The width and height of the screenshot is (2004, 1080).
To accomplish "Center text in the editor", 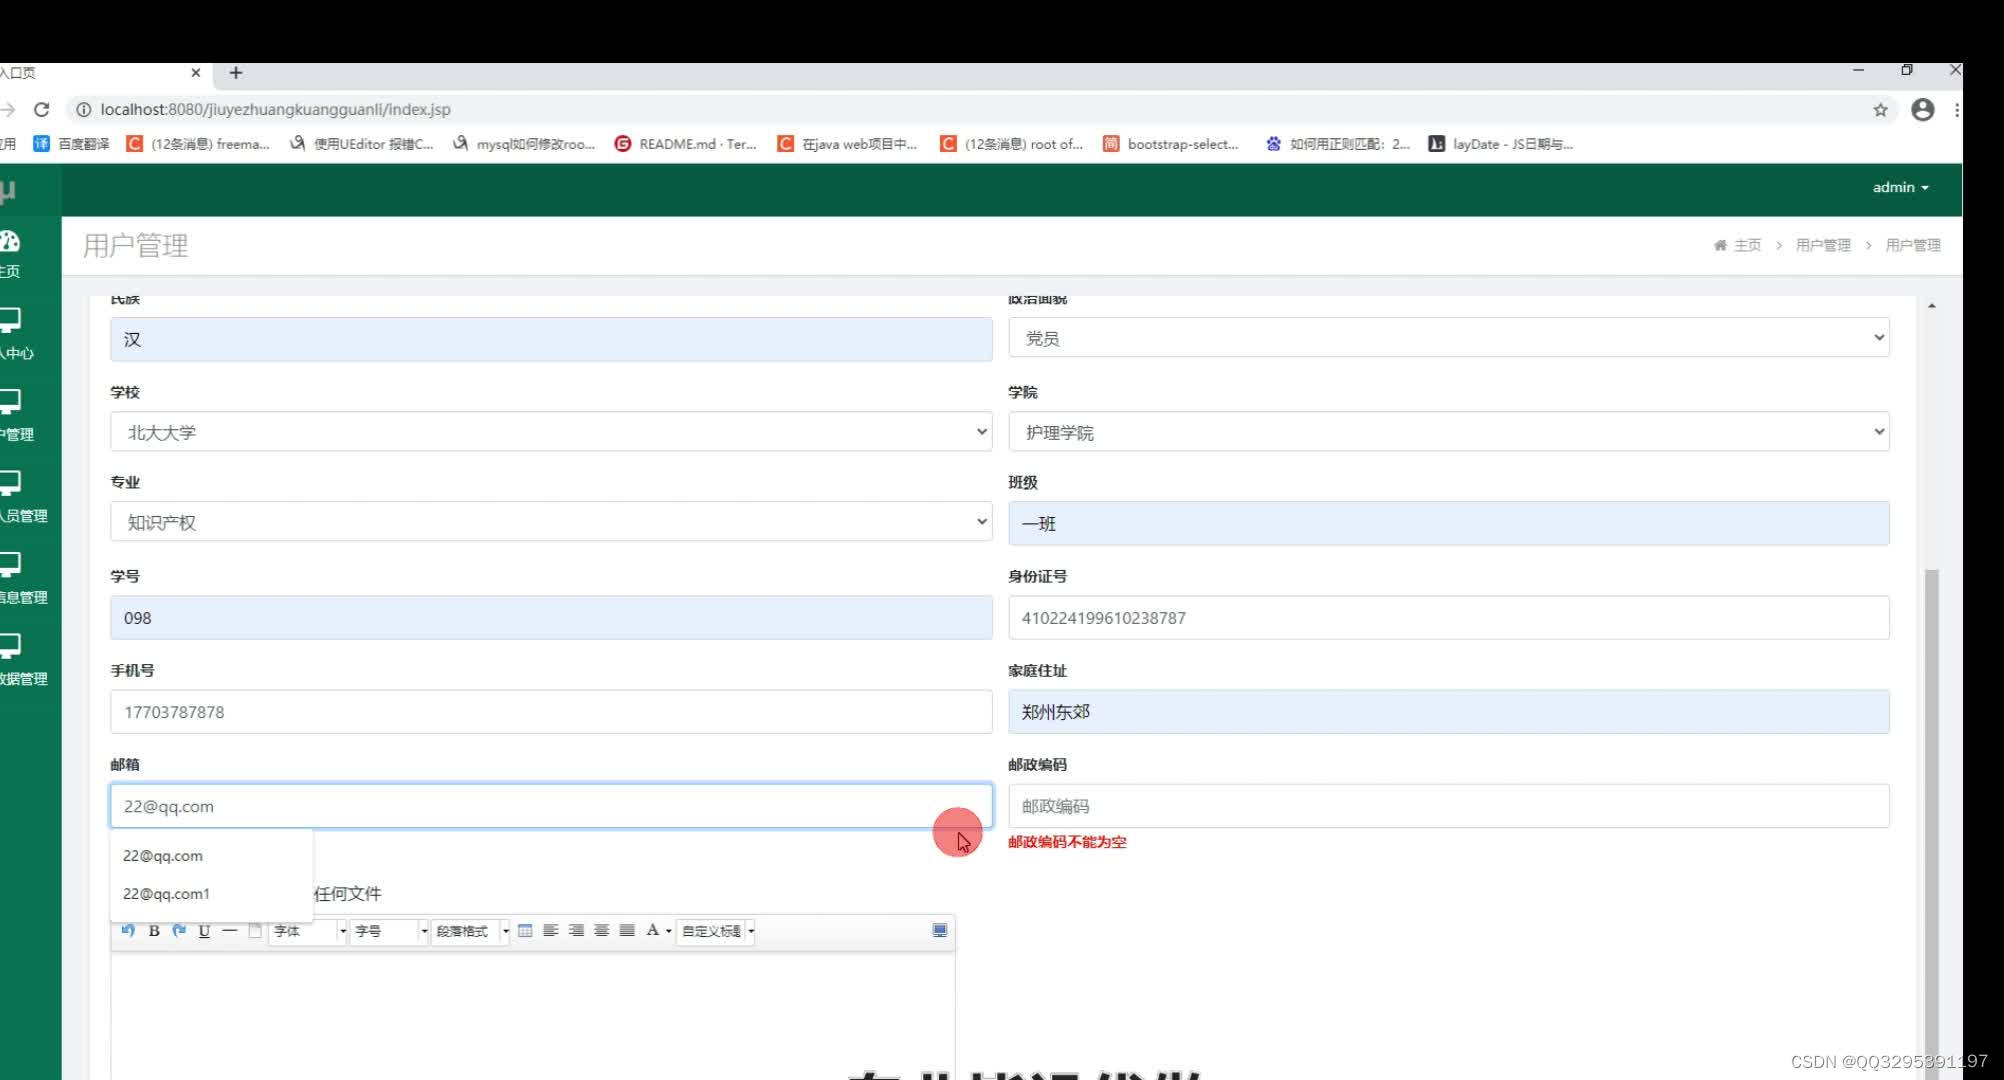I will click(601, 930).
